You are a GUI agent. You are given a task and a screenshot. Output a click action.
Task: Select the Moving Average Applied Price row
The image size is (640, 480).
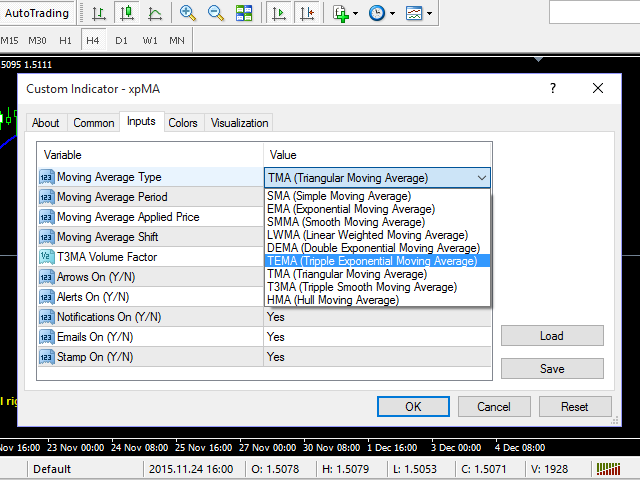click(151, 217)
